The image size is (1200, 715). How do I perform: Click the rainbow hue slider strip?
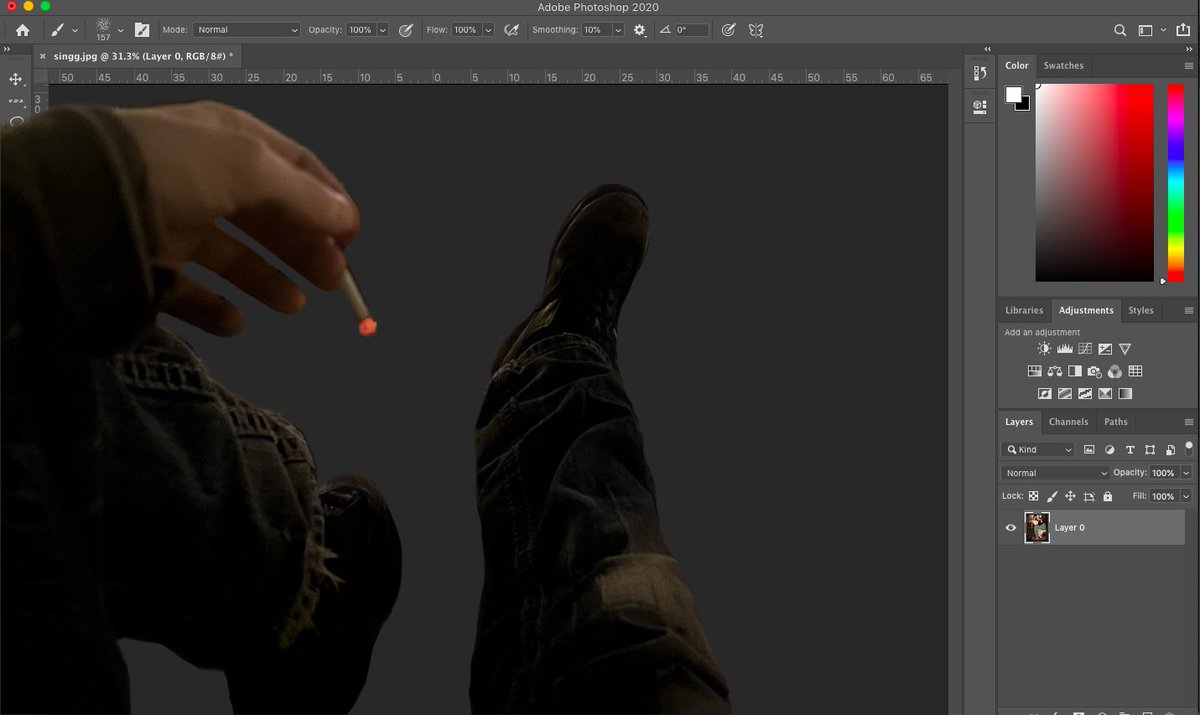pos(1175,182)
